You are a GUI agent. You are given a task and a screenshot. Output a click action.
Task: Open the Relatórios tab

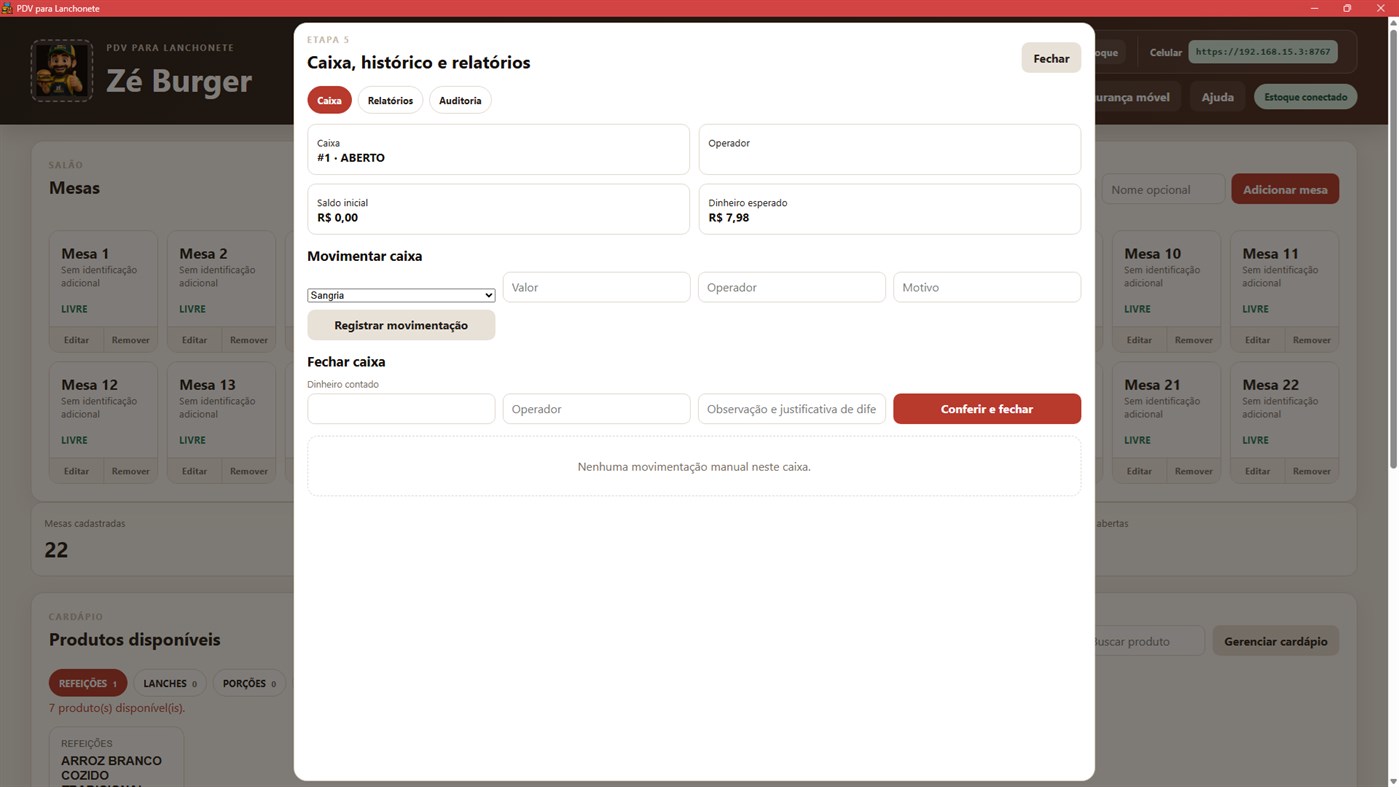(x=390, y=100)
